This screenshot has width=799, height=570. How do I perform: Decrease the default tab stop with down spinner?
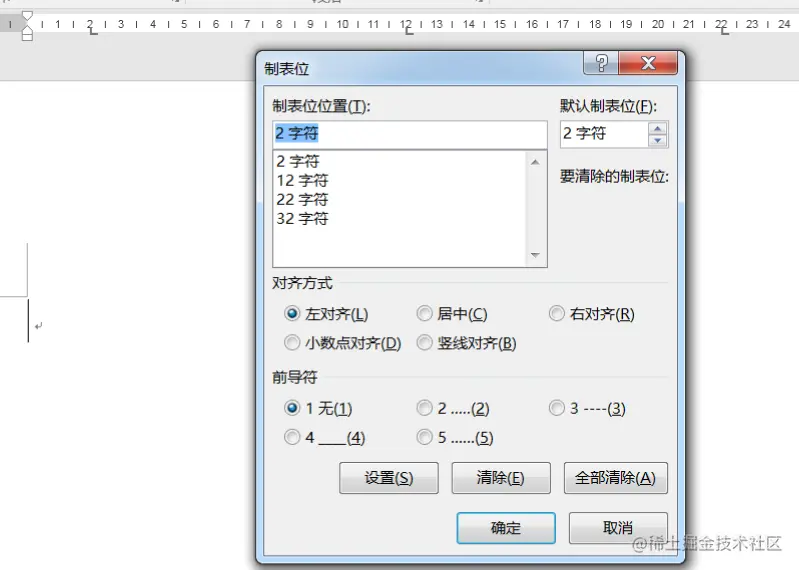658,141
